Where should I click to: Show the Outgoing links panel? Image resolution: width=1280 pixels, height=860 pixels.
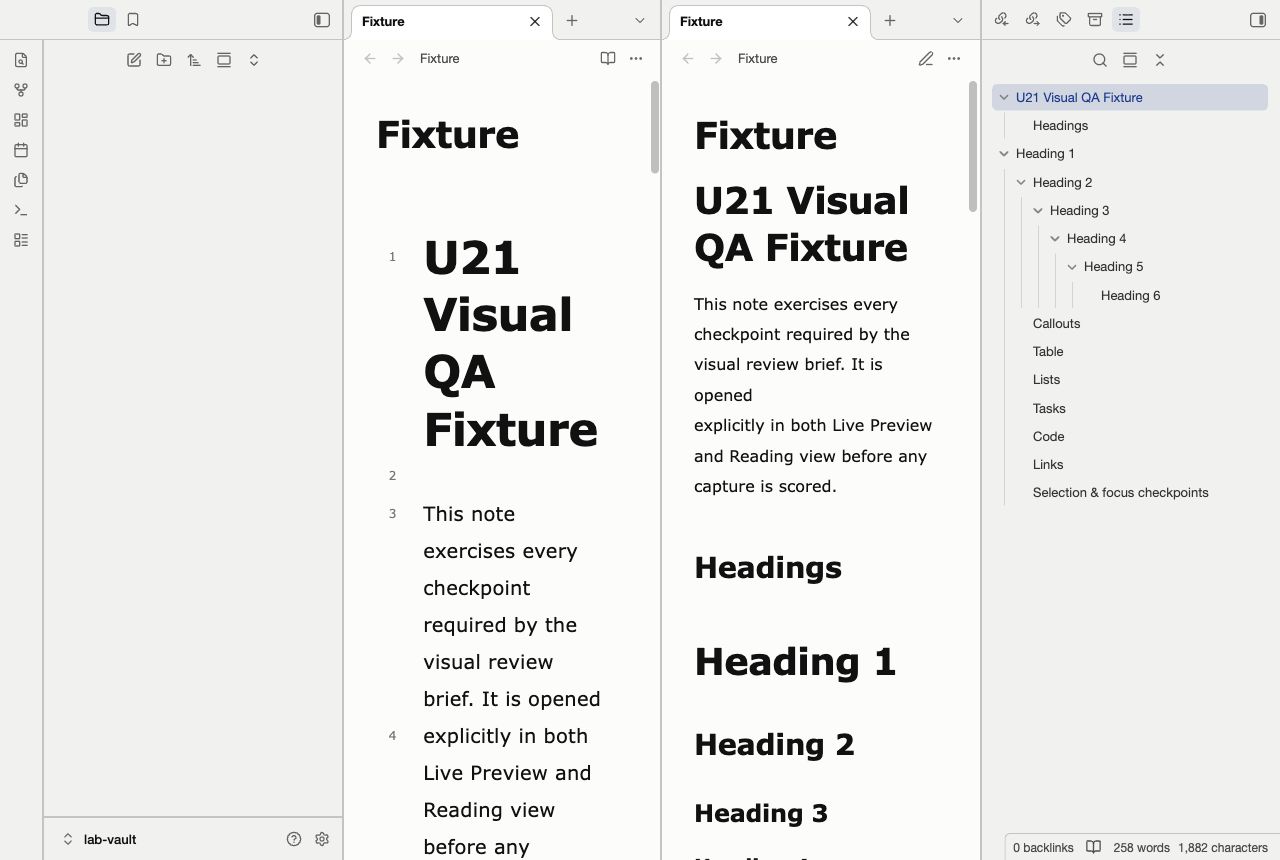click(1033, 19)
